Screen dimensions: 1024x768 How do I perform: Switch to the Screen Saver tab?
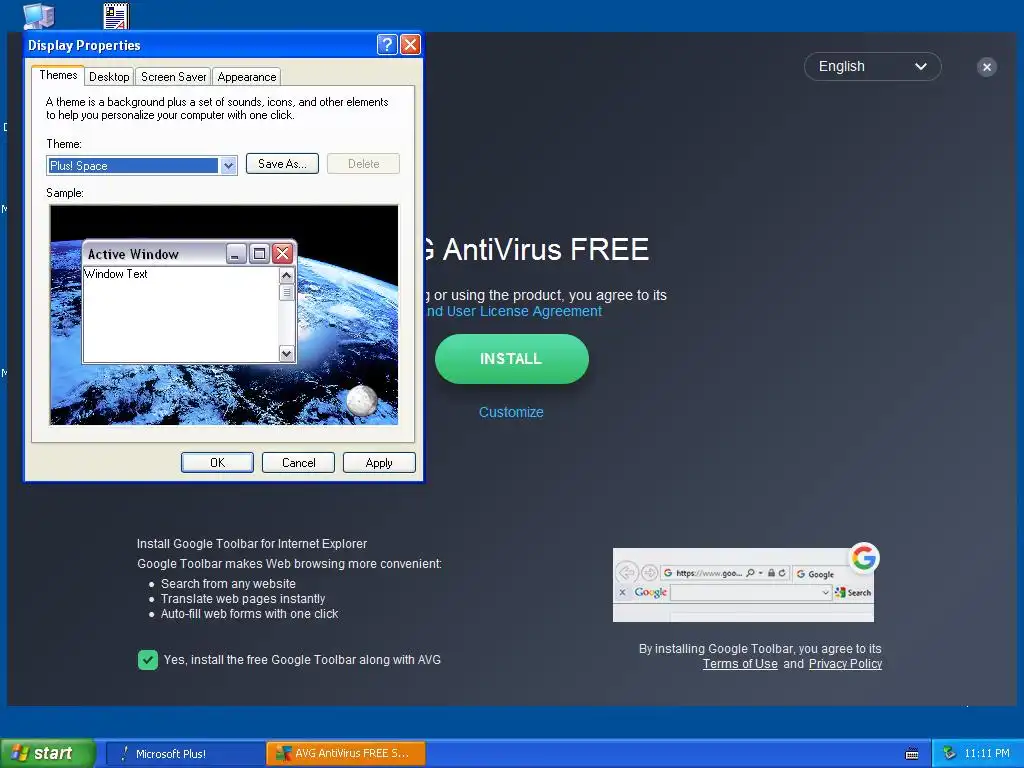tap(174, 76)
